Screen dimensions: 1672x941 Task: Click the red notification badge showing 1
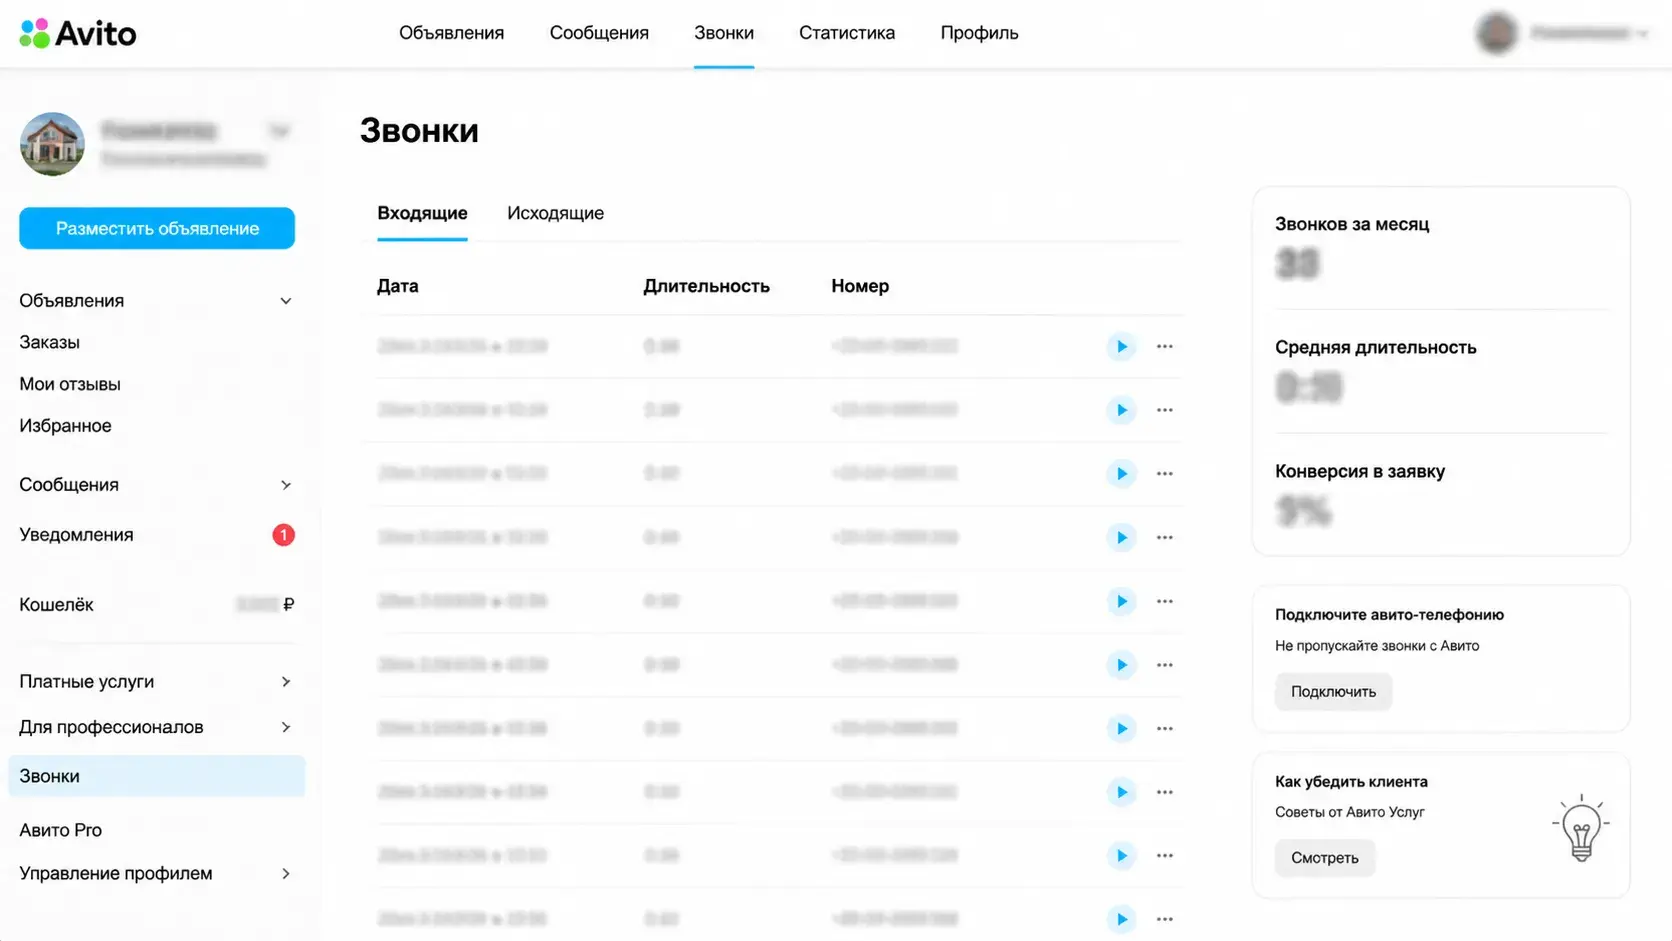click(283, 535)
